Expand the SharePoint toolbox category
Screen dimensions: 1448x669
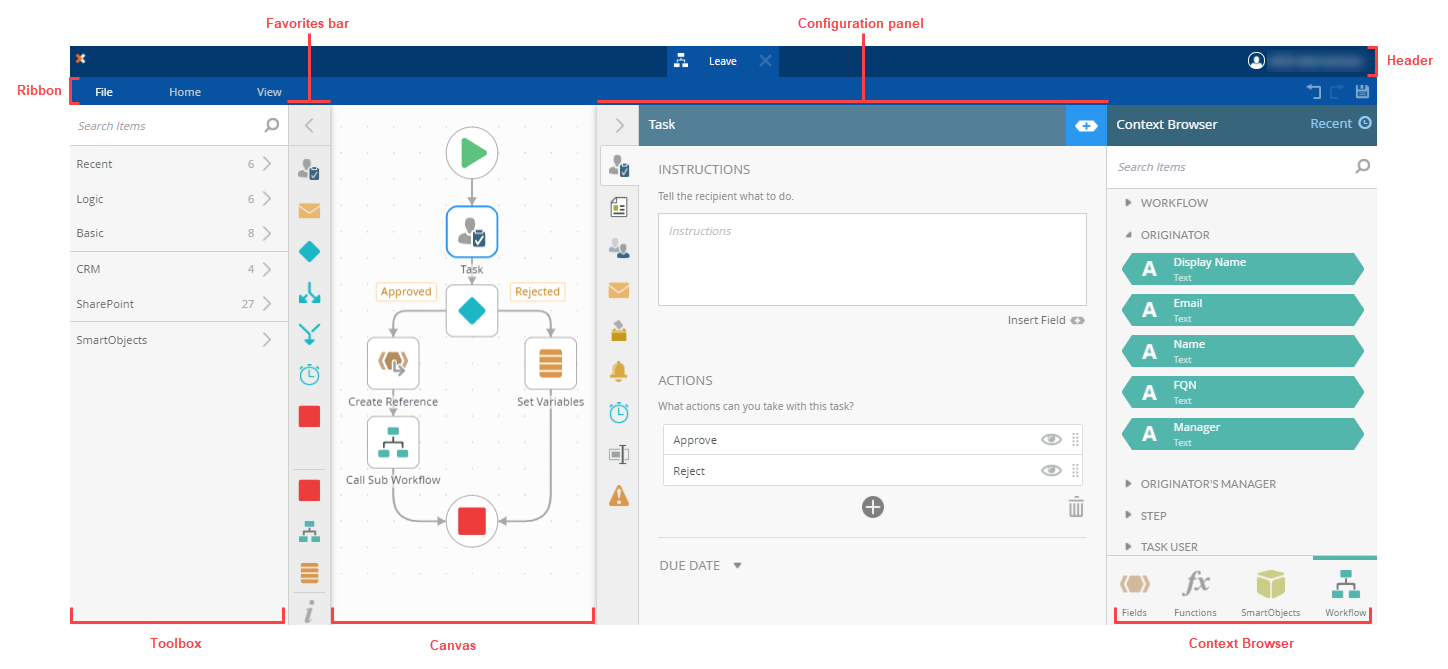(x=267, y=304)
